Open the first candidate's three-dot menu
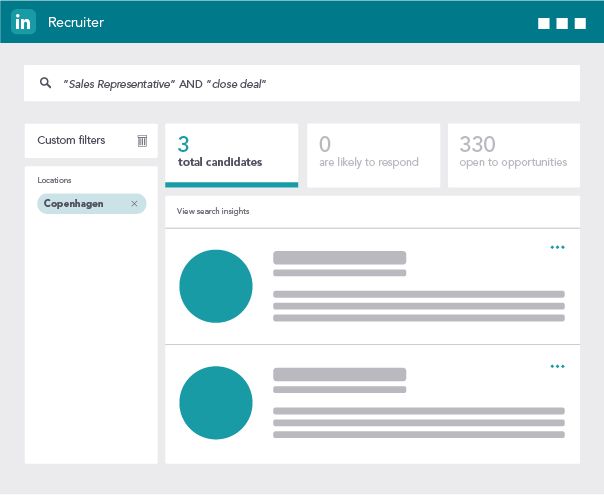Viewport: 604px width, 495px height. (557, 247)
